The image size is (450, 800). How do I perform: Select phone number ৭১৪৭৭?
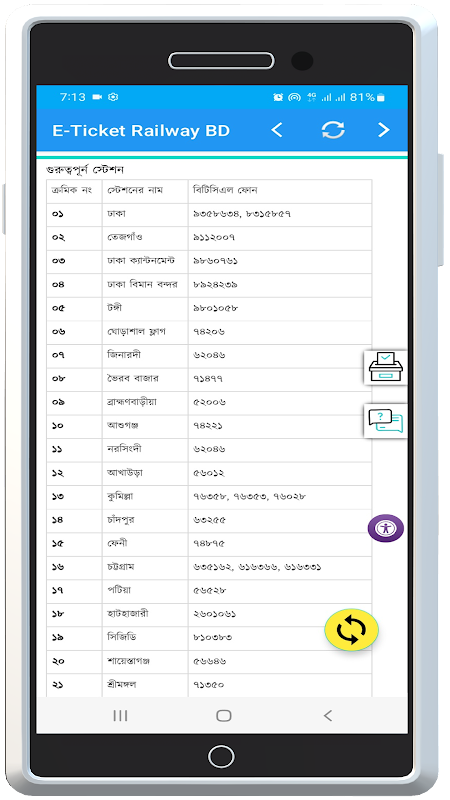pos(208,379)
